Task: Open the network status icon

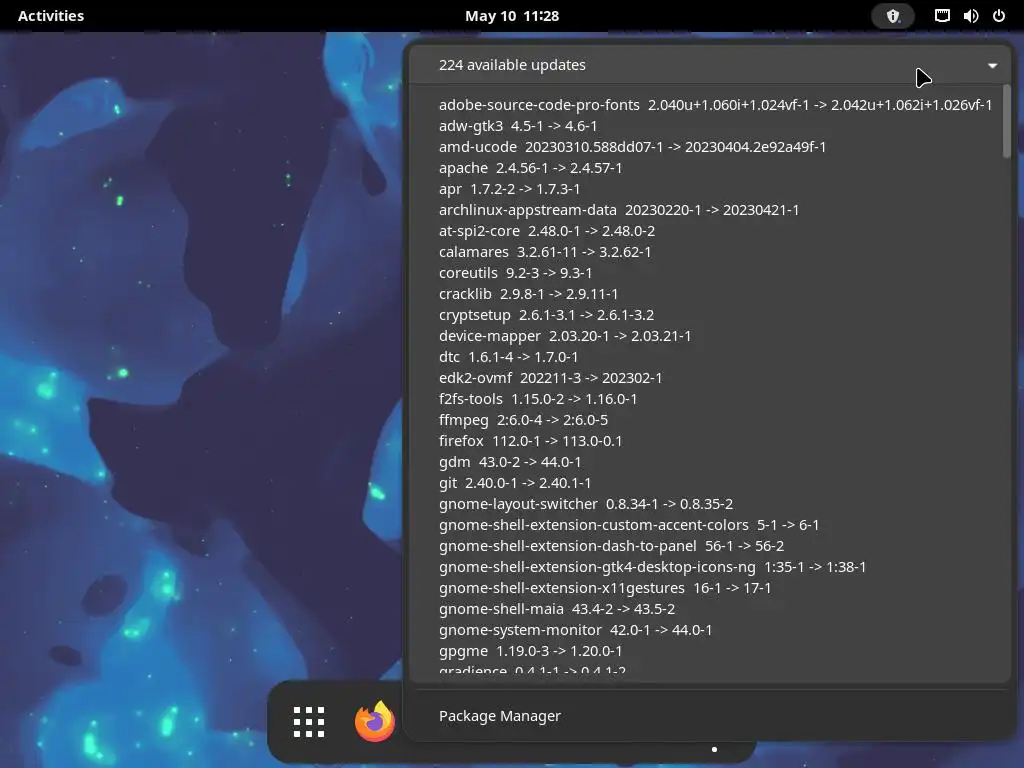Action: [x=942, y=16]
